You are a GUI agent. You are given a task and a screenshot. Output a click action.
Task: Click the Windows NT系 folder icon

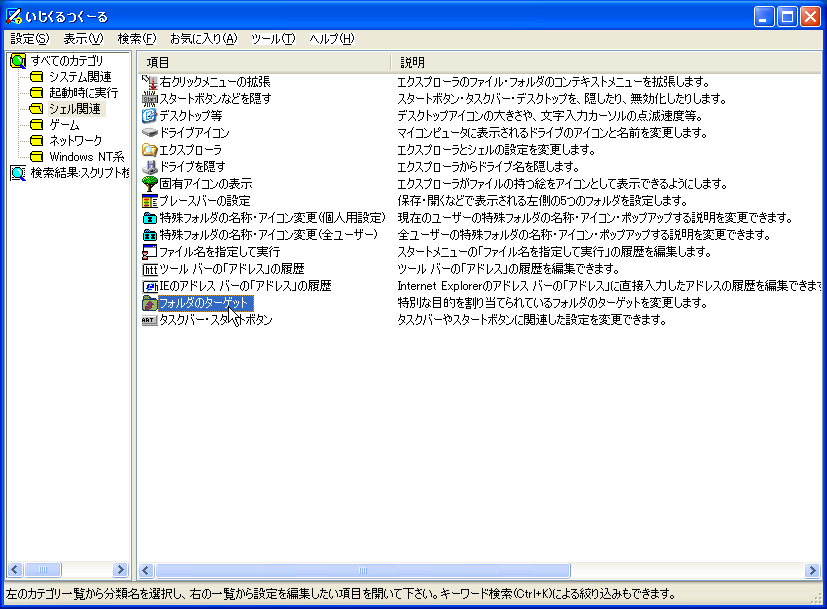[x=36, y=157]
